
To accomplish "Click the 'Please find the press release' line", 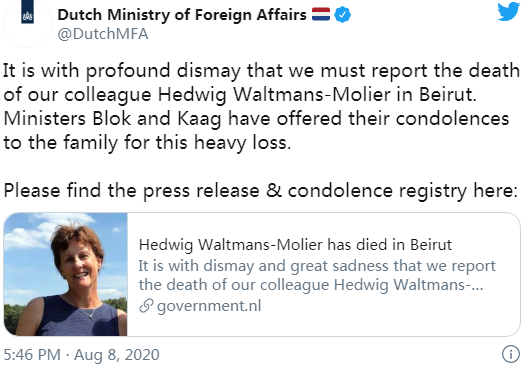I will pos(260,191).
